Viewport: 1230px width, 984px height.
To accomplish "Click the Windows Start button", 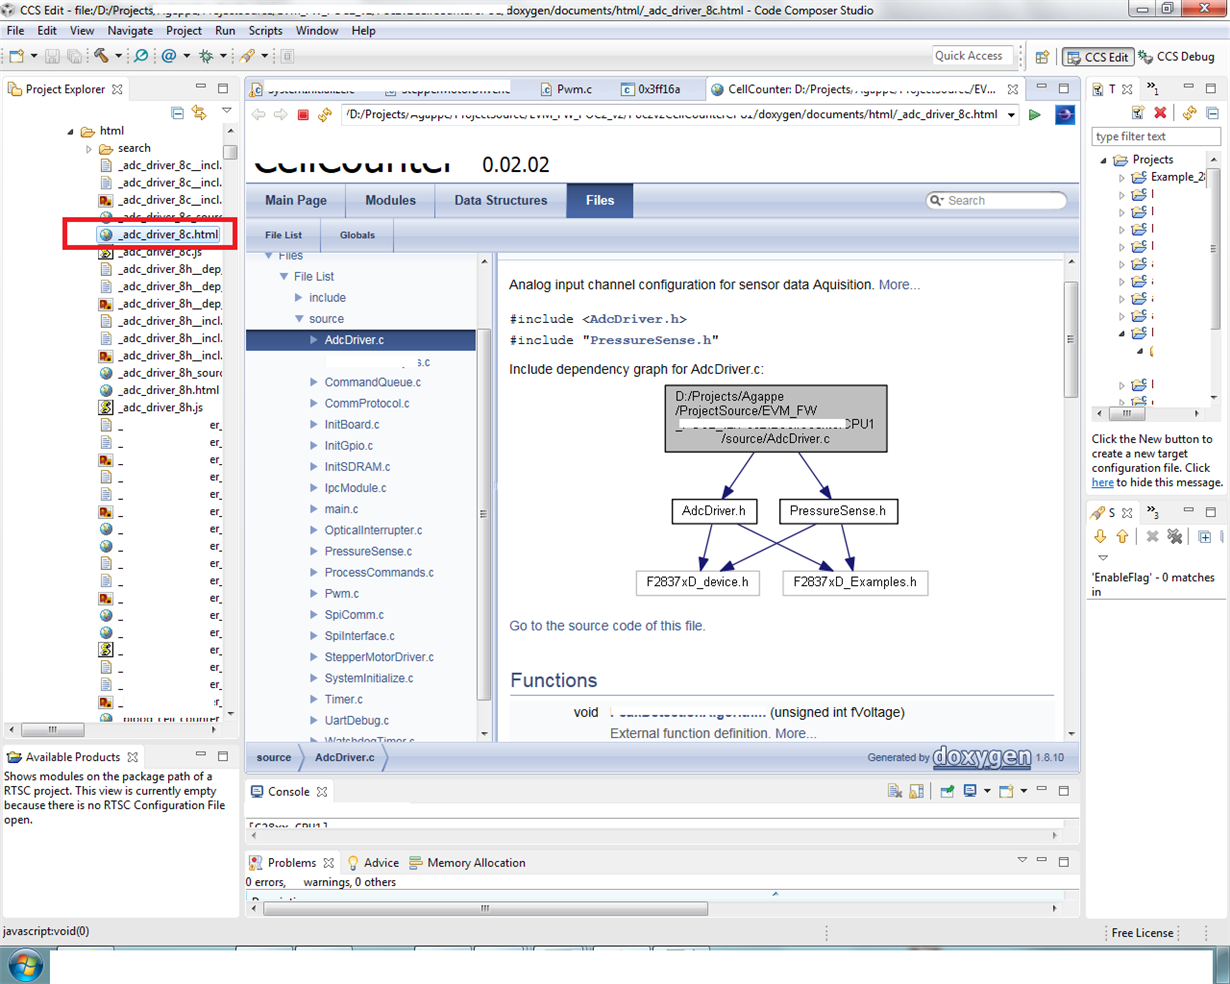I will [25, 967].
